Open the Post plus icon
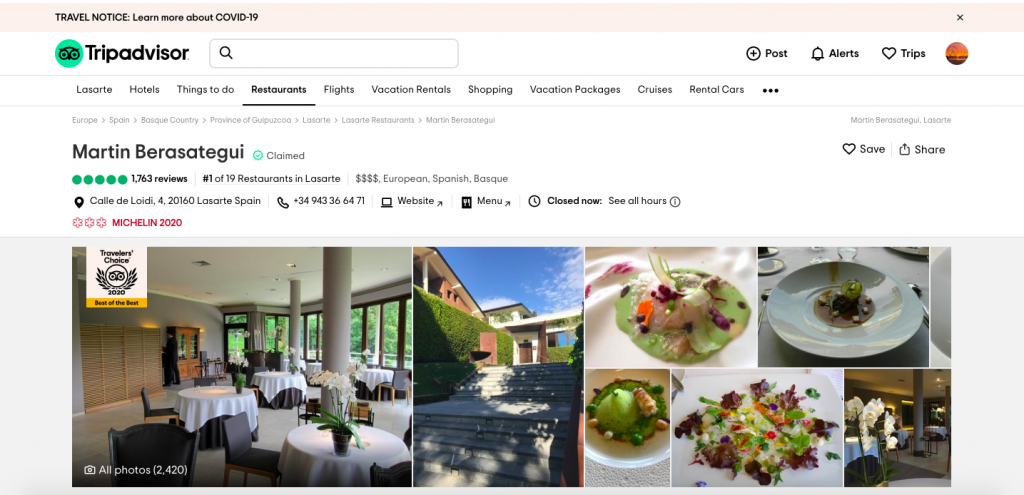 coord(753,54)
